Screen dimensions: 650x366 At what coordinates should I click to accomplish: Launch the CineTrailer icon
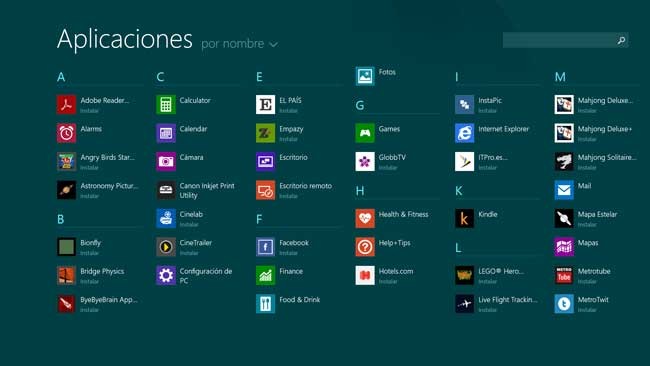tap(166, 247)
